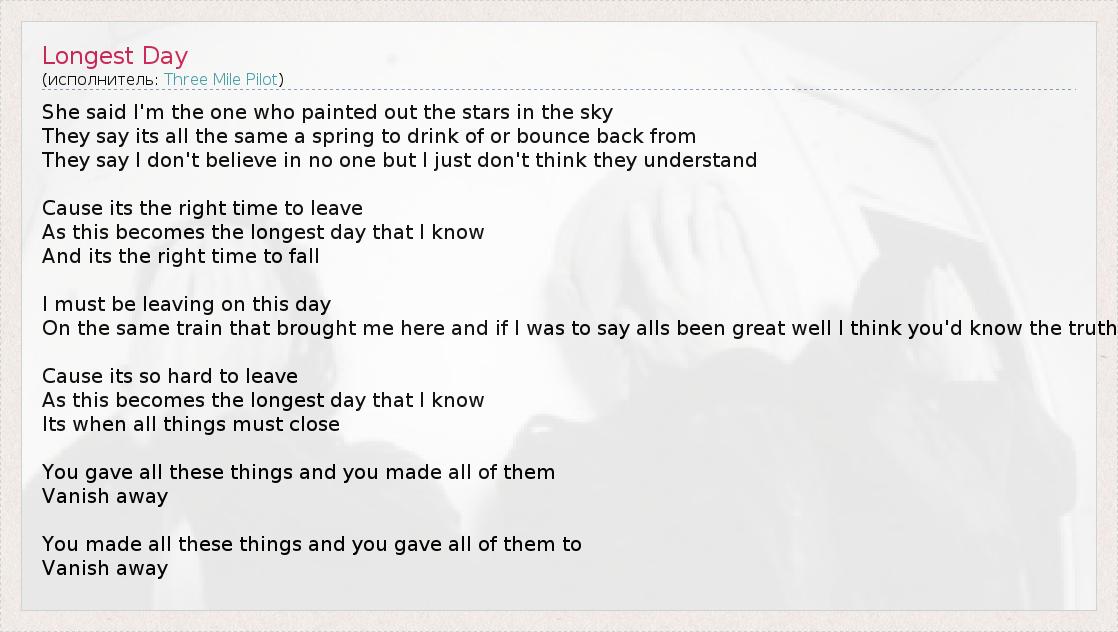Click the lyric 'And its the right time to fall'
1118x632 pixels.
coord(181,256)
